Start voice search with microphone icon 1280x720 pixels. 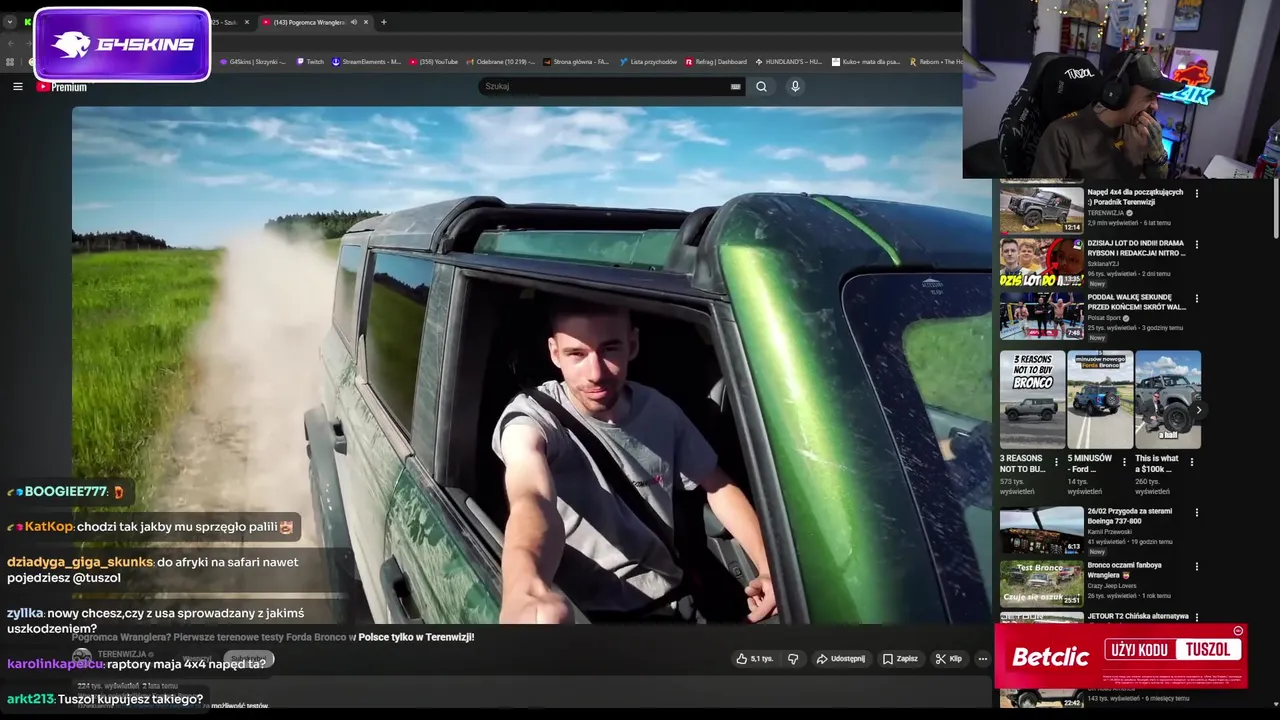click(795, 87)
